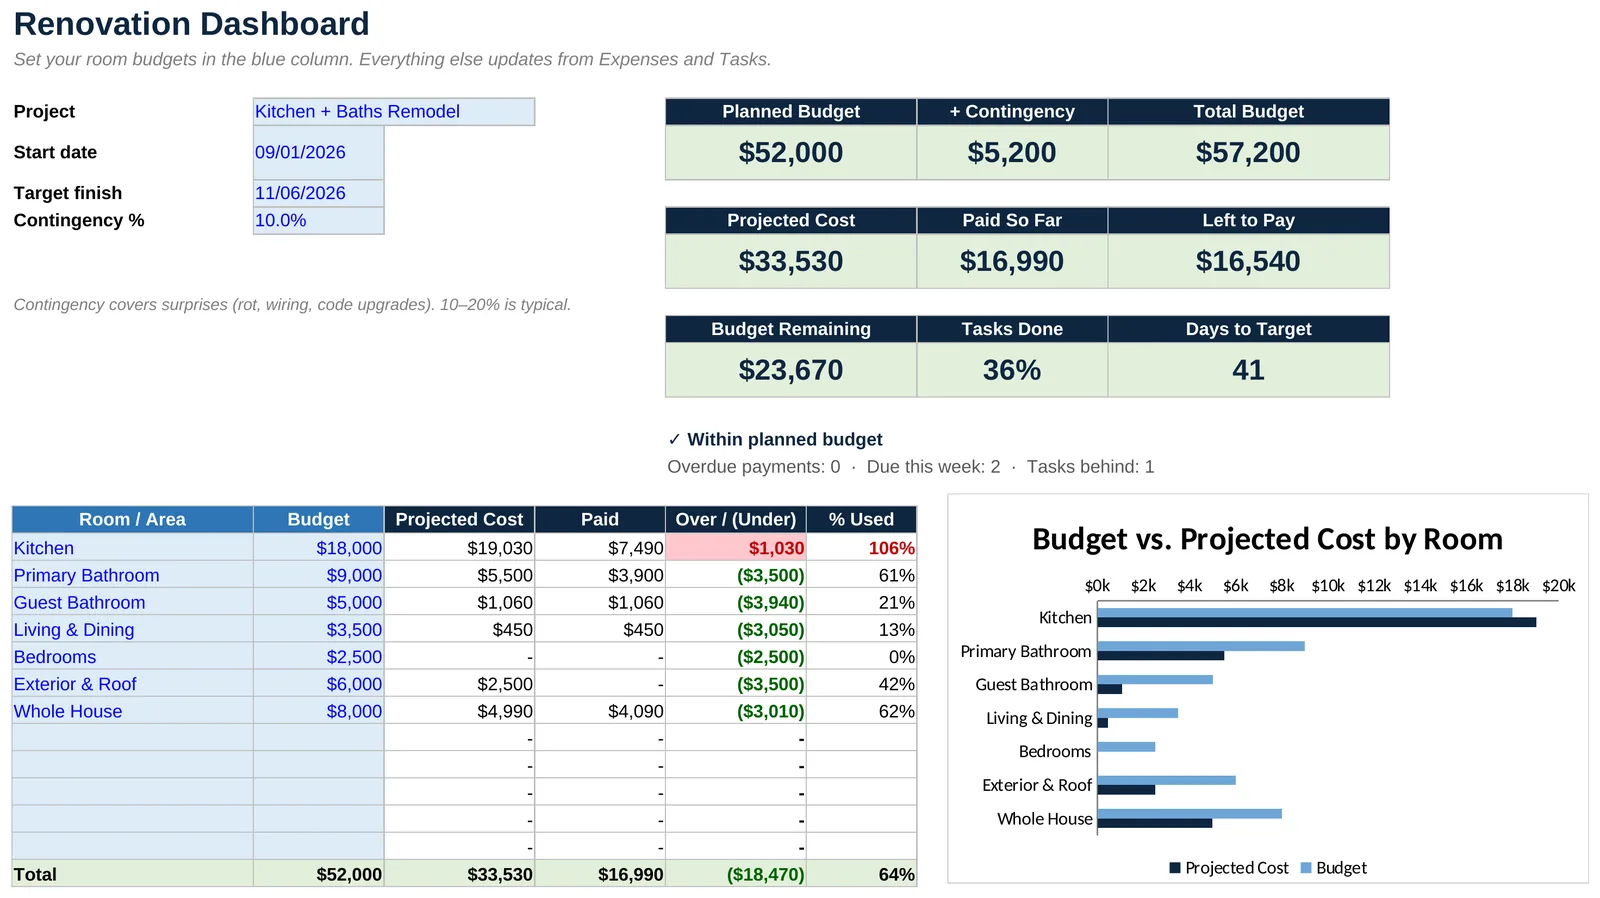Click the start date cell 09/01/2026
The width and height of the screenshot is (1600, 898).
click(319, 153)
